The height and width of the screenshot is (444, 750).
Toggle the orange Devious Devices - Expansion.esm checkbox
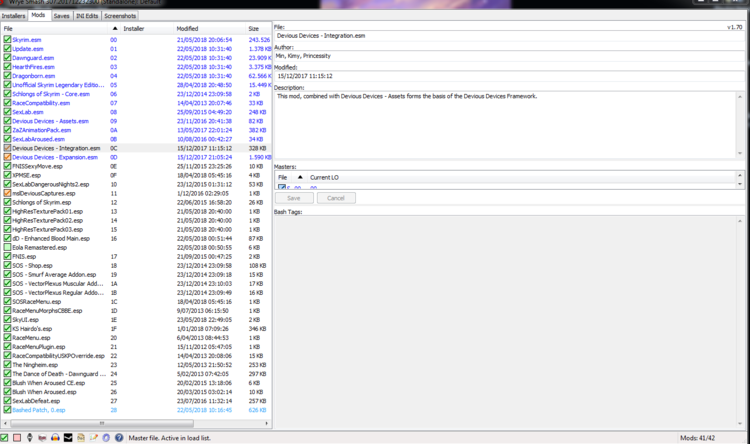coord(7,157)
